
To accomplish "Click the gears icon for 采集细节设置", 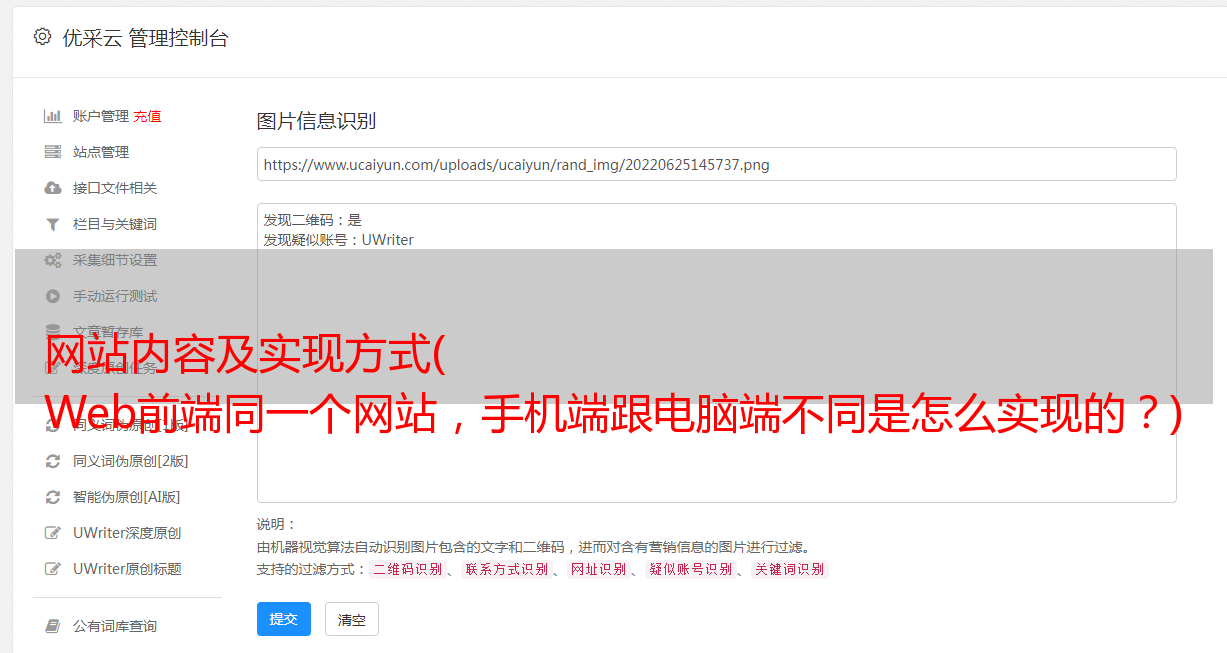I will click(53, 260).
